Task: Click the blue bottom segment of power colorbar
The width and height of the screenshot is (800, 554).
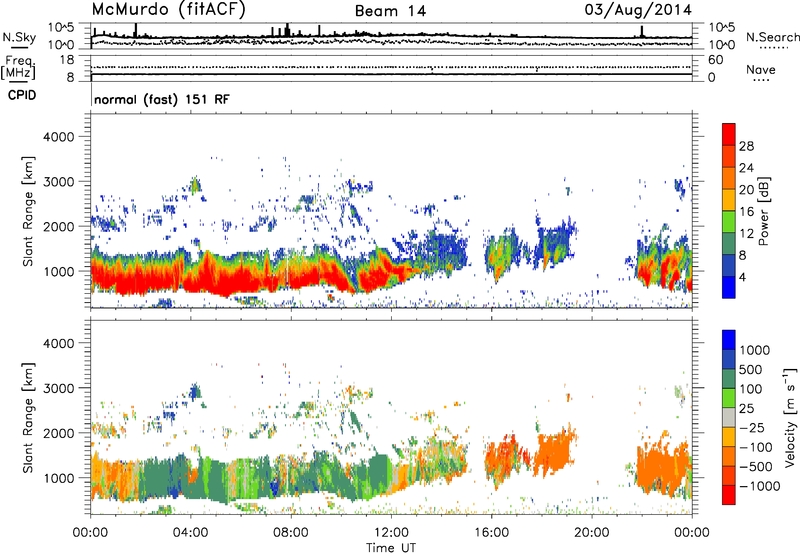Action: click(x=729, y=287)
